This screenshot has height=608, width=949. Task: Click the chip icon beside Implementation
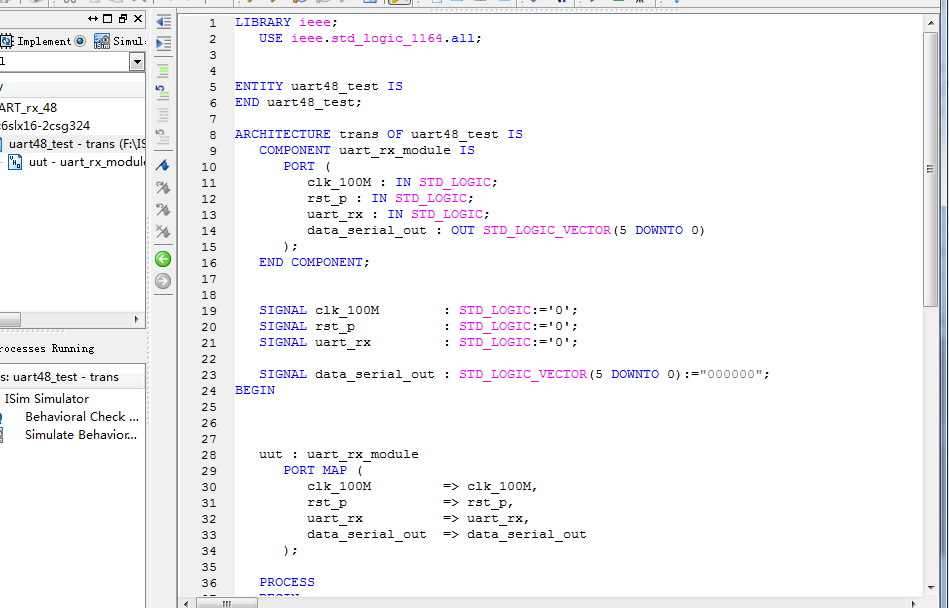tap(7, 41)
